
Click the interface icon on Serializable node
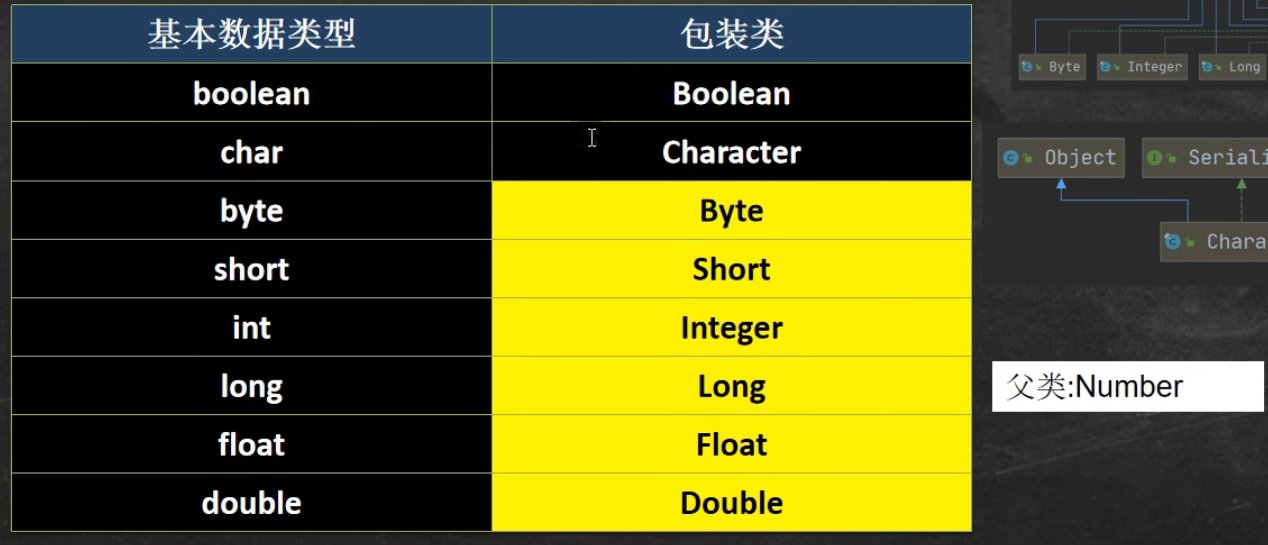coord(1155,158)
